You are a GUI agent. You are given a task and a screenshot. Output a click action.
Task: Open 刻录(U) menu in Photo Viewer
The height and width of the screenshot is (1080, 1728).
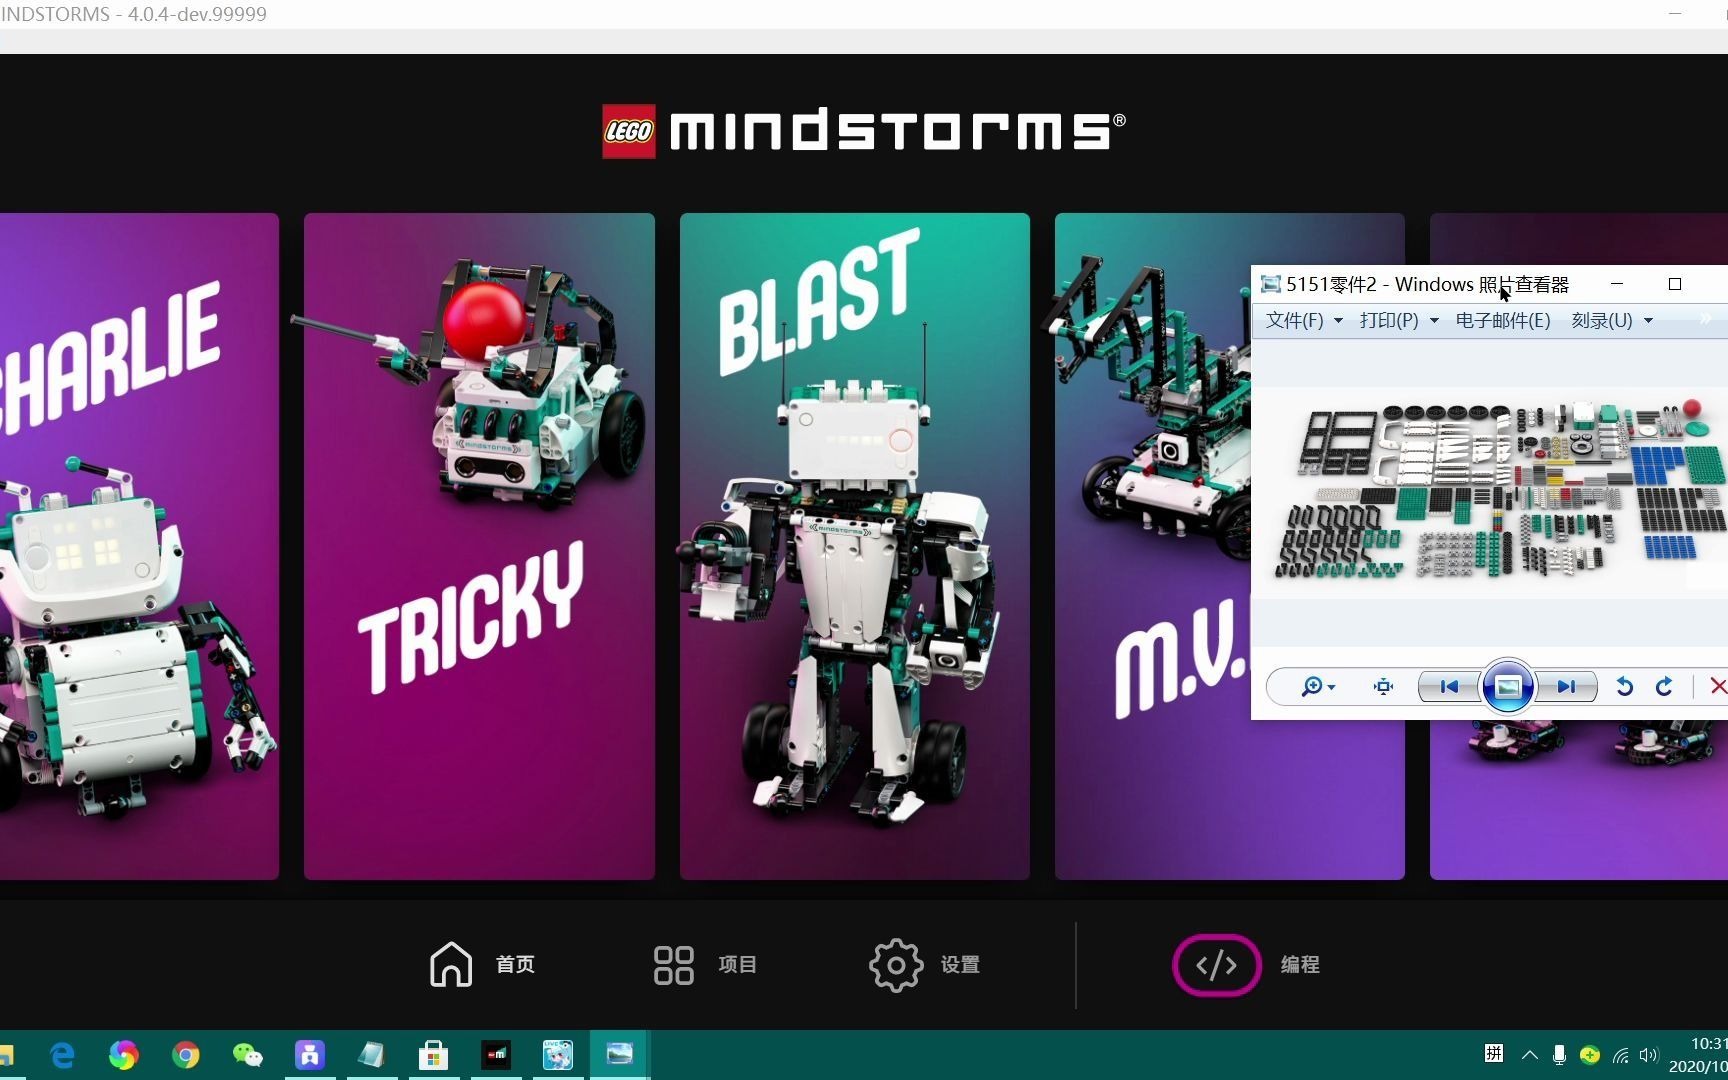[1601, 320]
